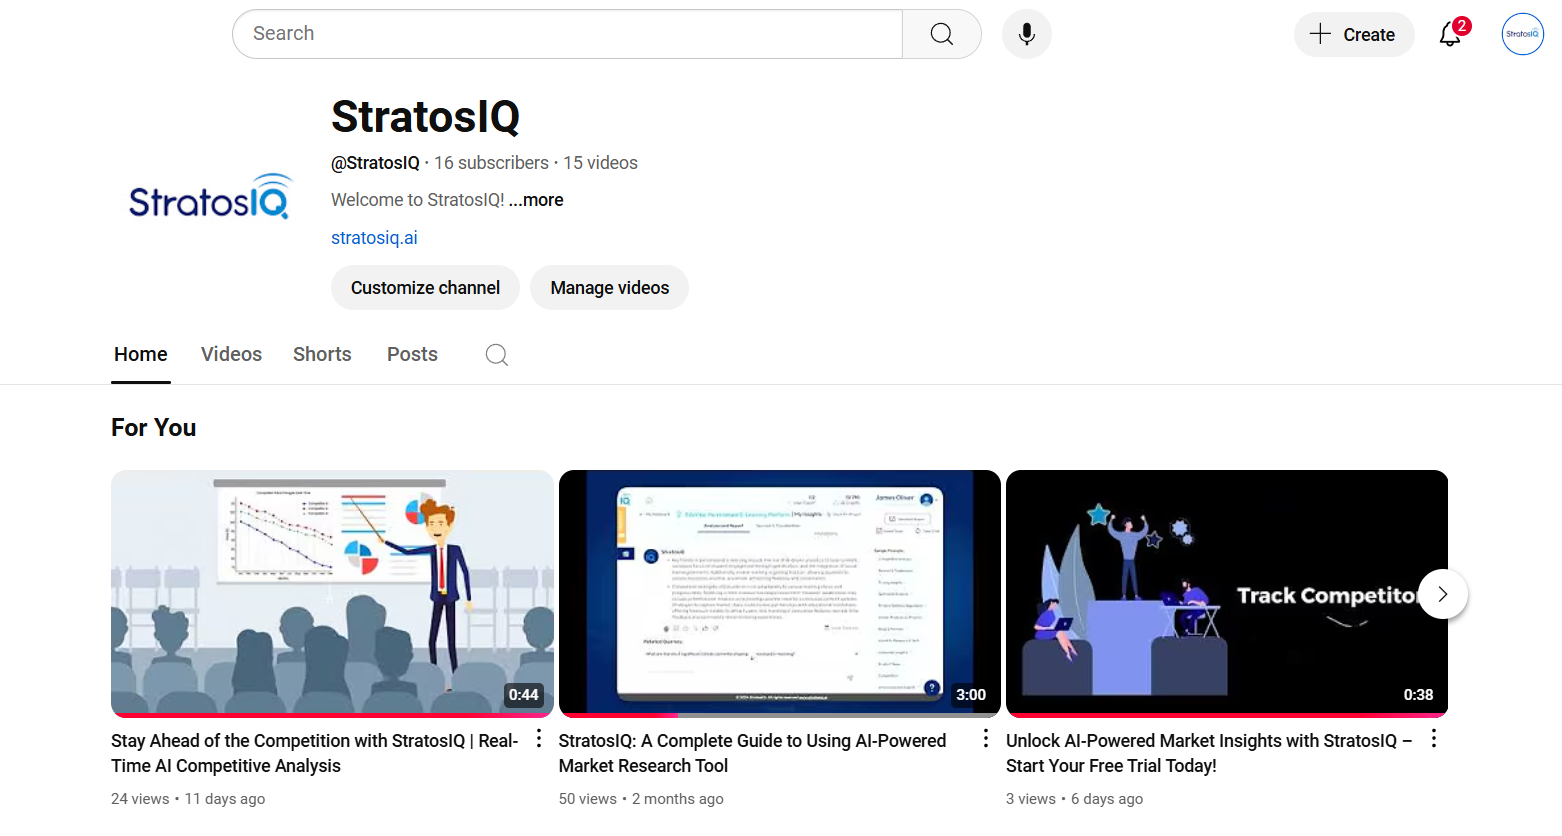
Task: Start a voice search with the microphone icon
Action: point(1026,33)
